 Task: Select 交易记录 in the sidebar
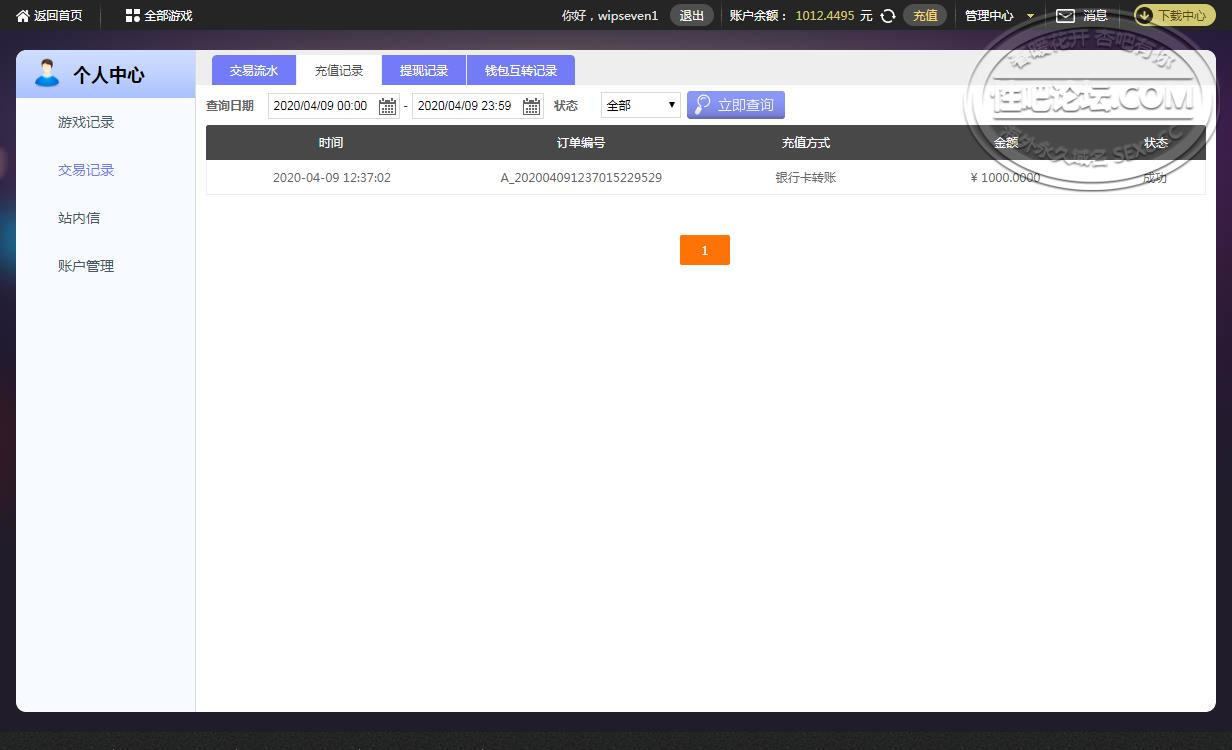tap(86, 170)
